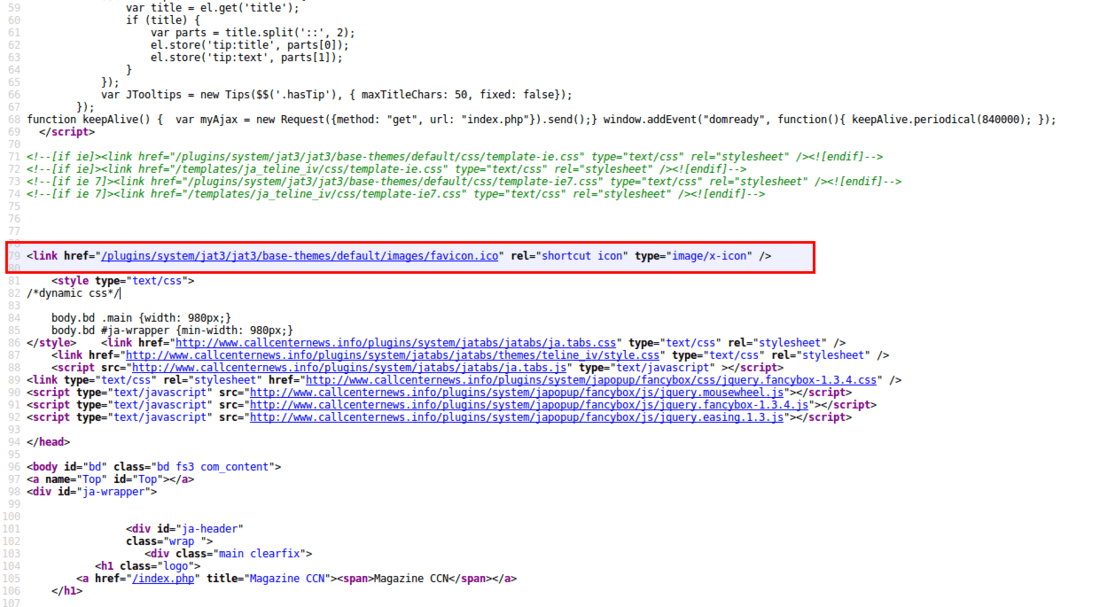
Task: Click the line "el.store('tip:title', parts[0]);"
Action: (x=250, y=46)
